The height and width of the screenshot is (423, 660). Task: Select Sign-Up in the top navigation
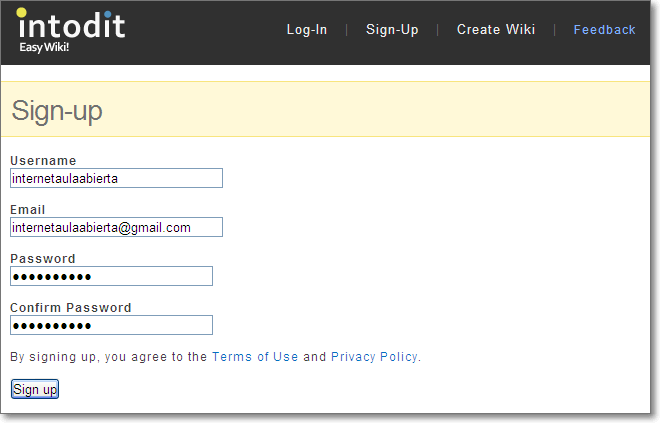[x=392, y=29]
